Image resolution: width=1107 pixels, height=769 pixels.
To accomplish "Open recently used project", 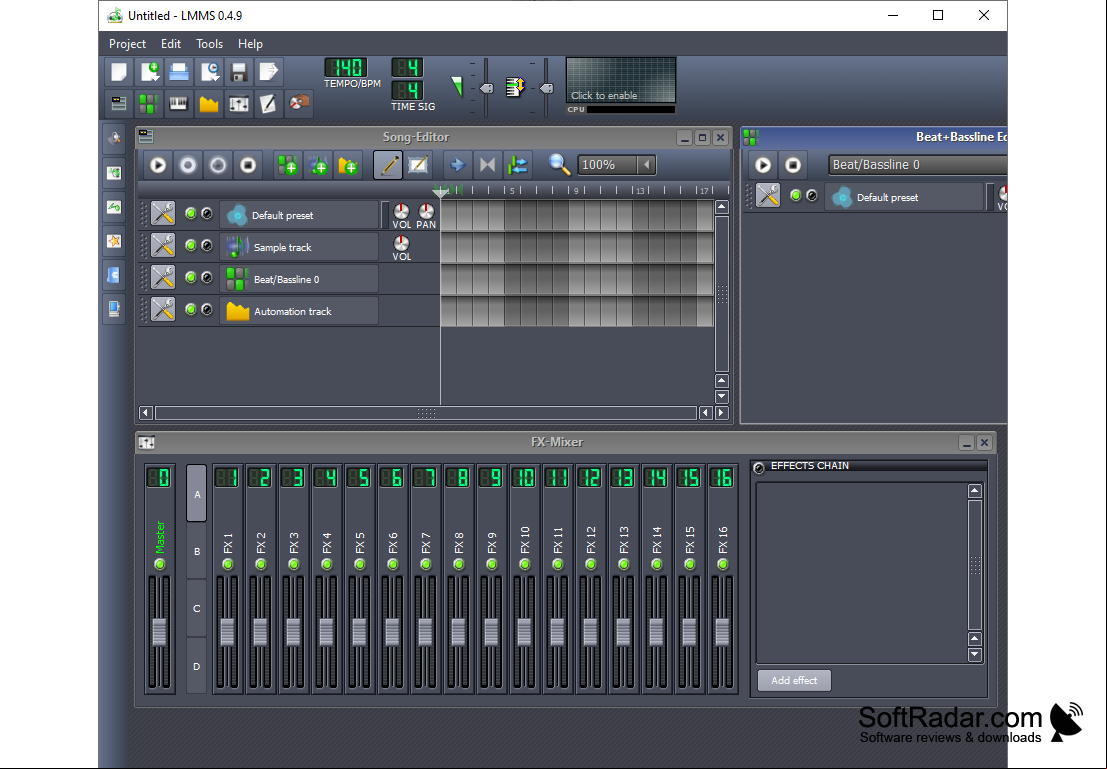I will tap(209, 72).
